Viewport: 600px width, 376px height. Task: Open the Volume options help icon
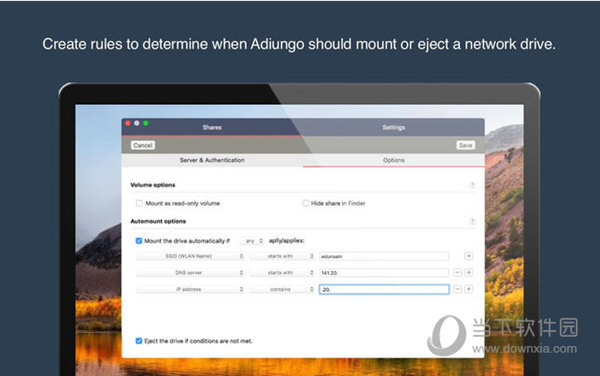click(x=472, y=185)
